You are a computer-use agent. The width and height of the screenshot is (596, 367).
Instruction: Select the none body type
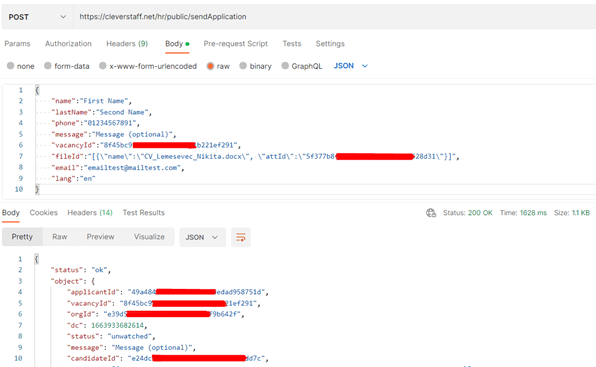point(21,66)
